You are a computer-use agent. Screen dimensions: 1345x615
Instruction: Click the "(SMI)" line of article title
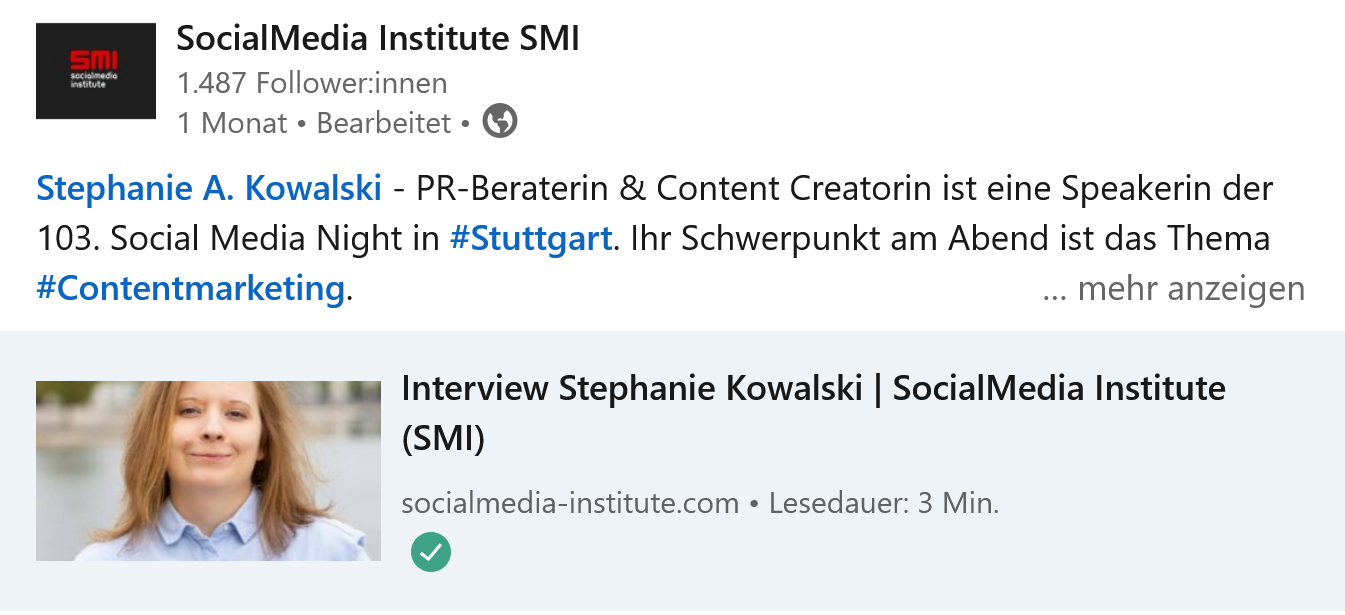[443, 439]
